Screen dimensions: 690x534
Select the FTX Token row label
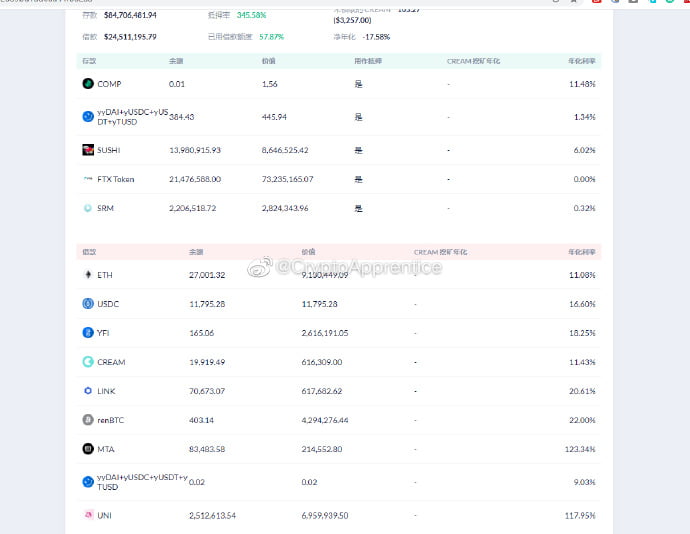[116, 179]
